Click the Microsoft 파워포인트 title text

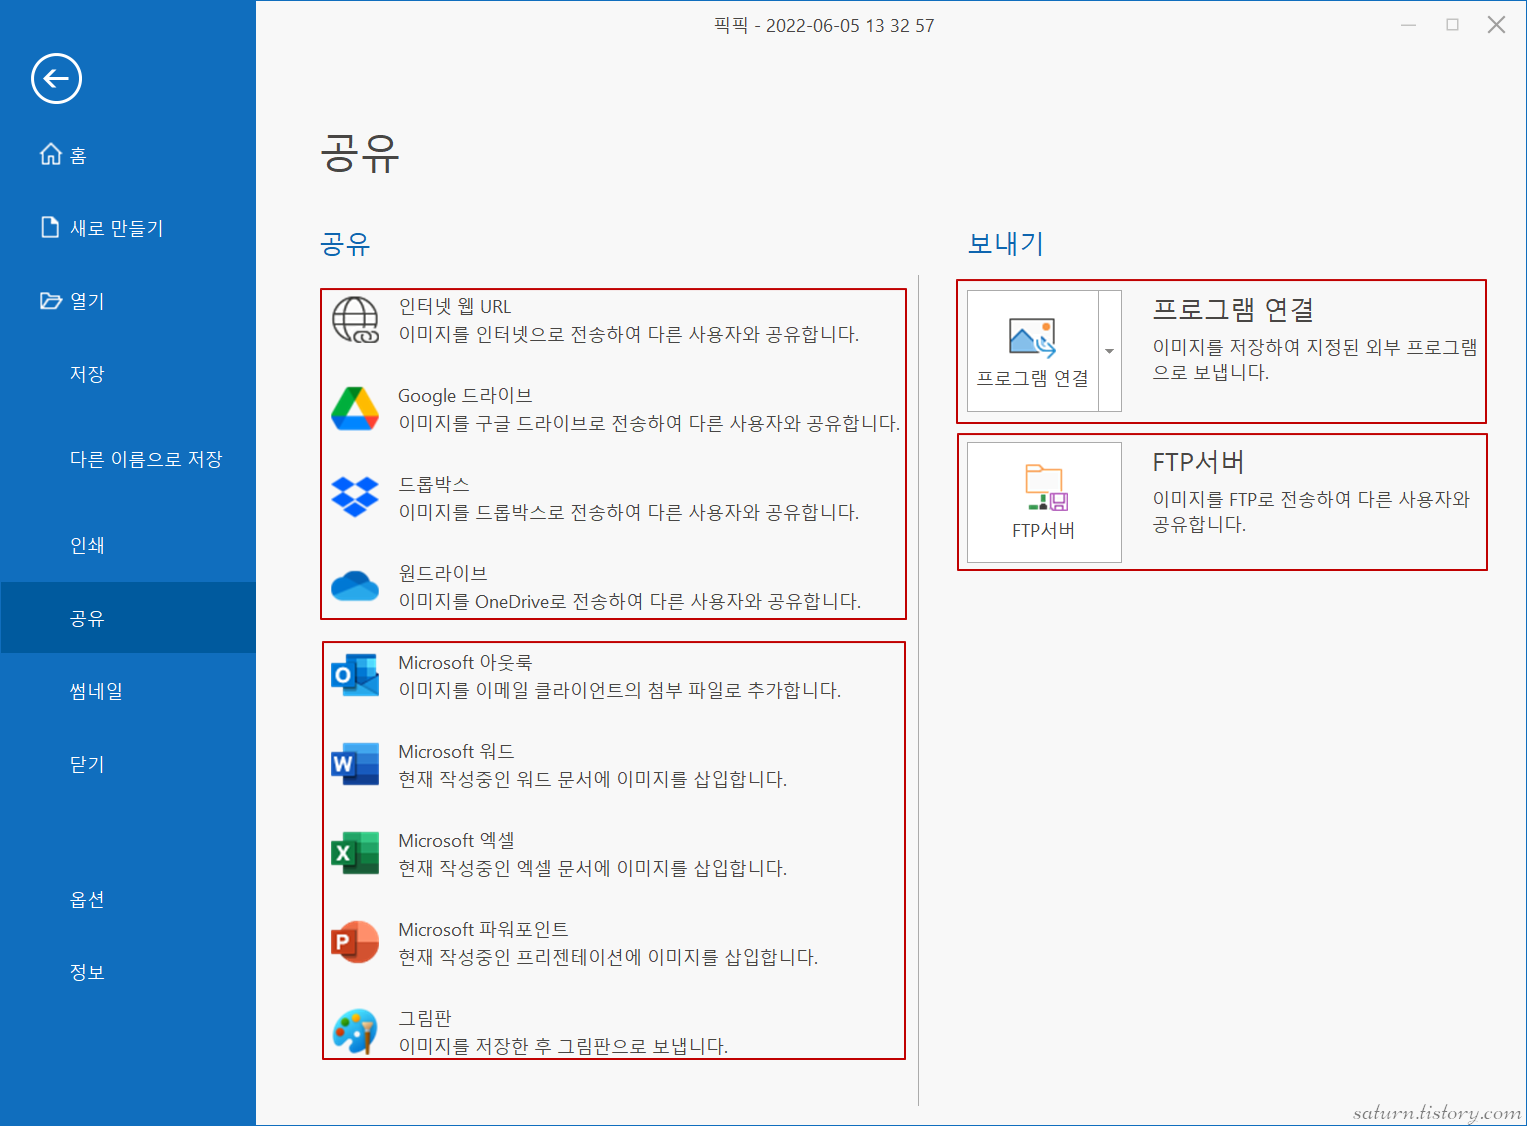[x=483, y=929]
